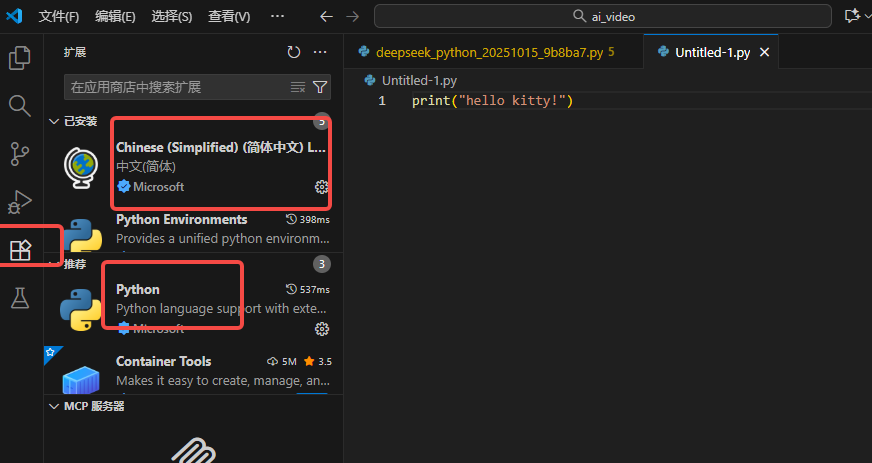Open the Search view in activity bar

pos(20,106)
